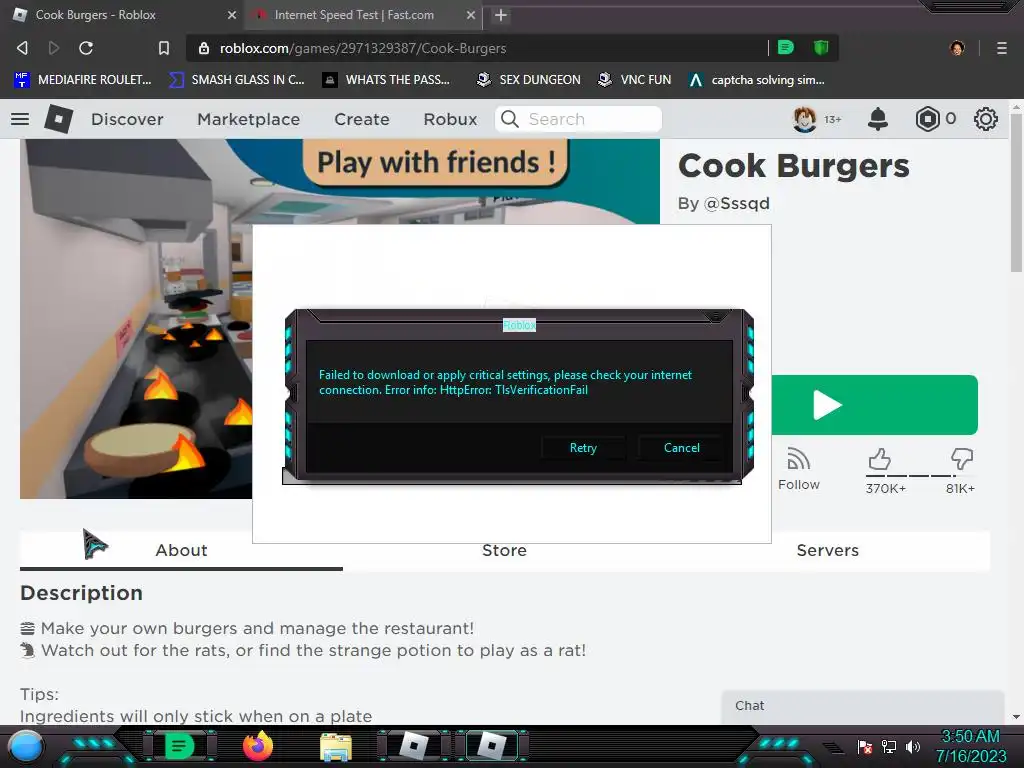This screenshot has height=768, width=1024.
Task: Open the browser profile avatar
Action: coord(957,48)
